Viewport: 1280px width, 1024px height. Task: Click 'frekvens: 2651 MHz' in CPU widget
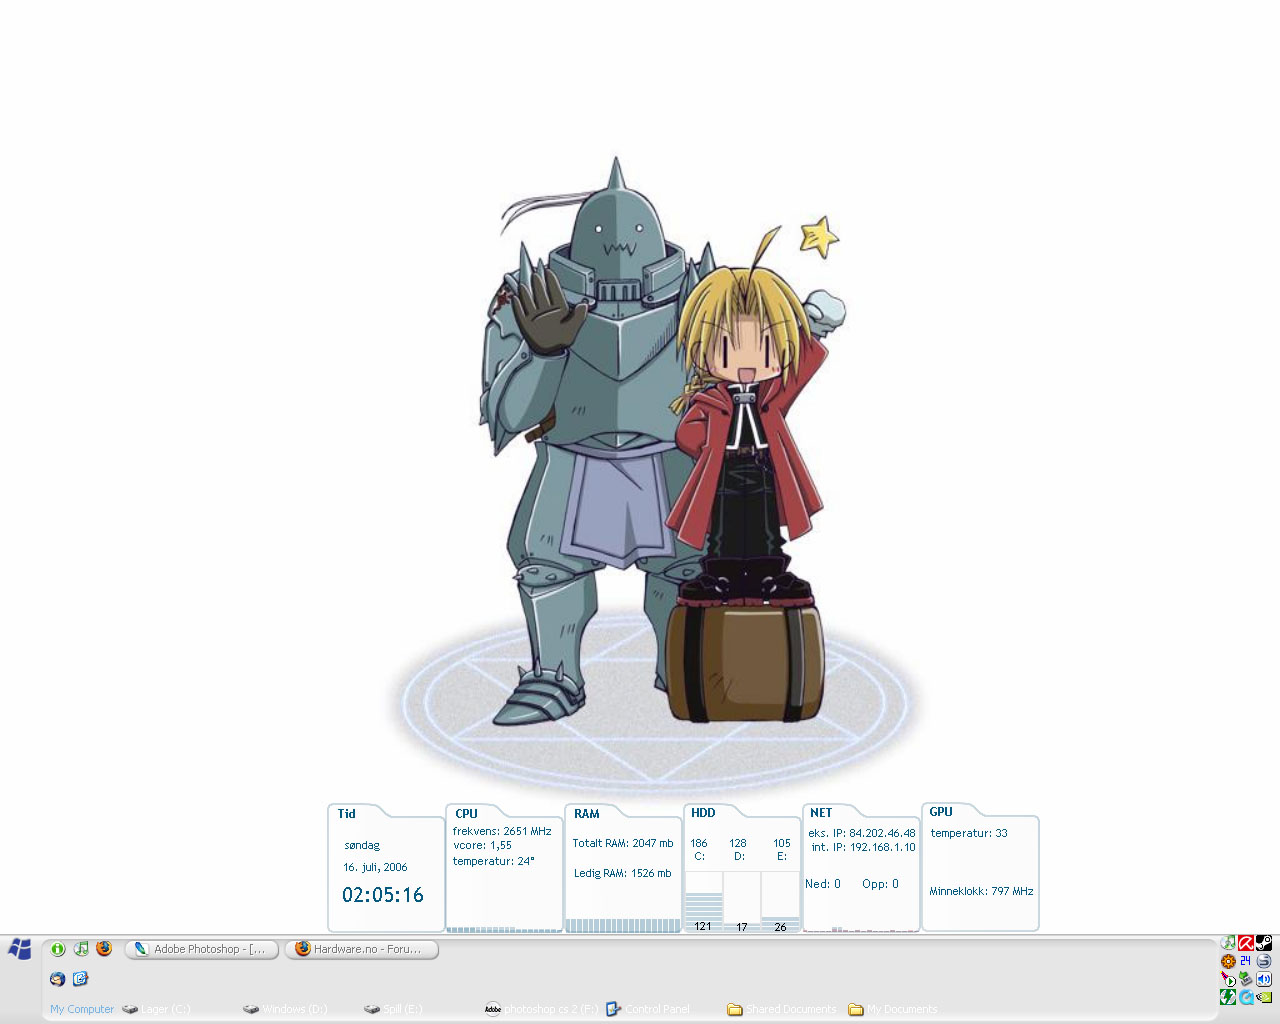(x=502, y=831)
